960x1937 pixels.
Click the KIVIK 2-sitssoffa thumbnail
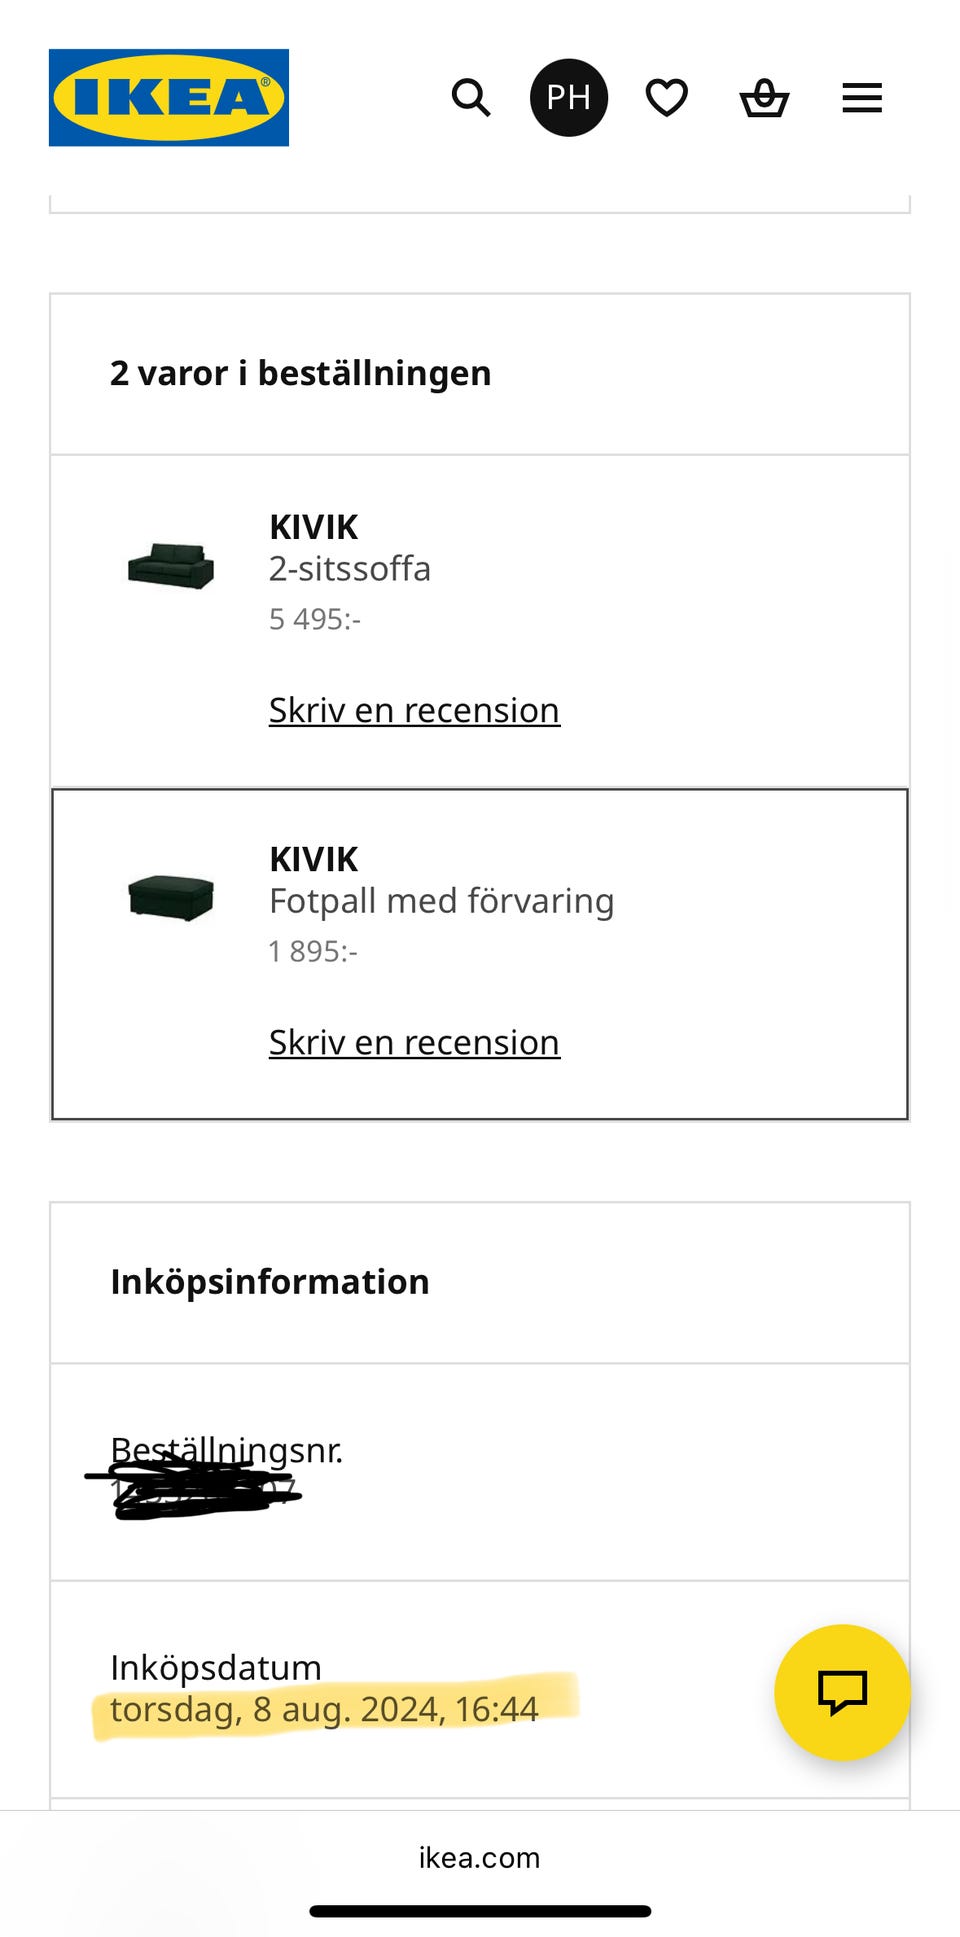click(171, 565)
